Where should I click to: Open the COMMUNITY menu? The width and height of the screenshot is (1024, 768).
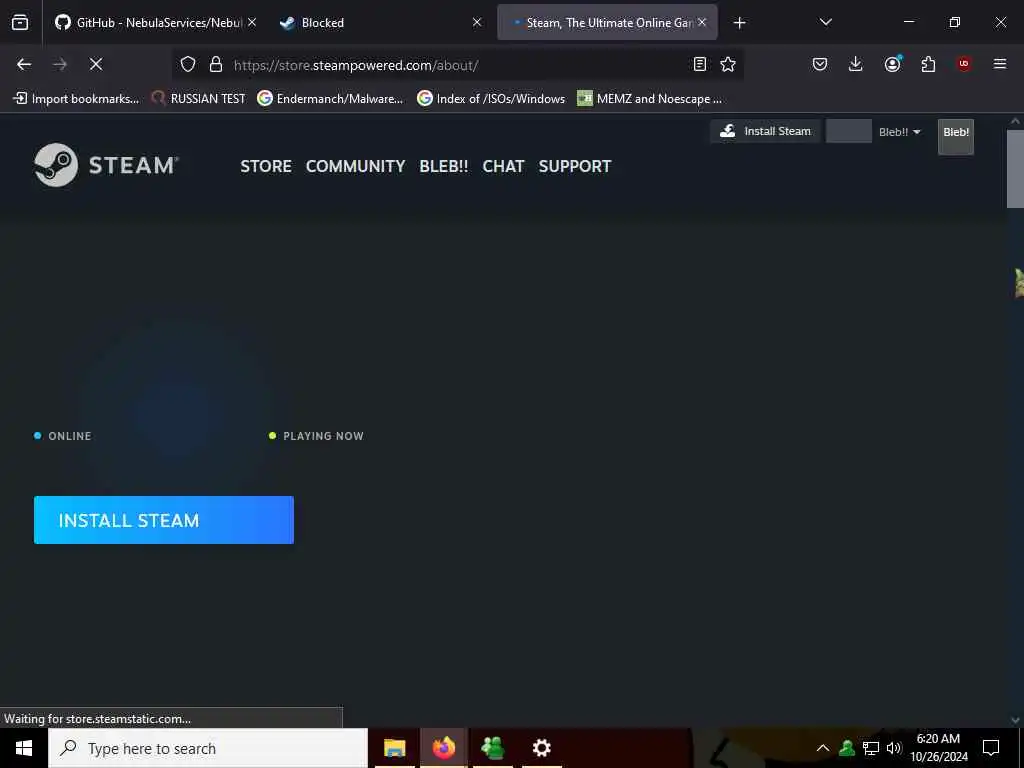[x=355, y=166]
